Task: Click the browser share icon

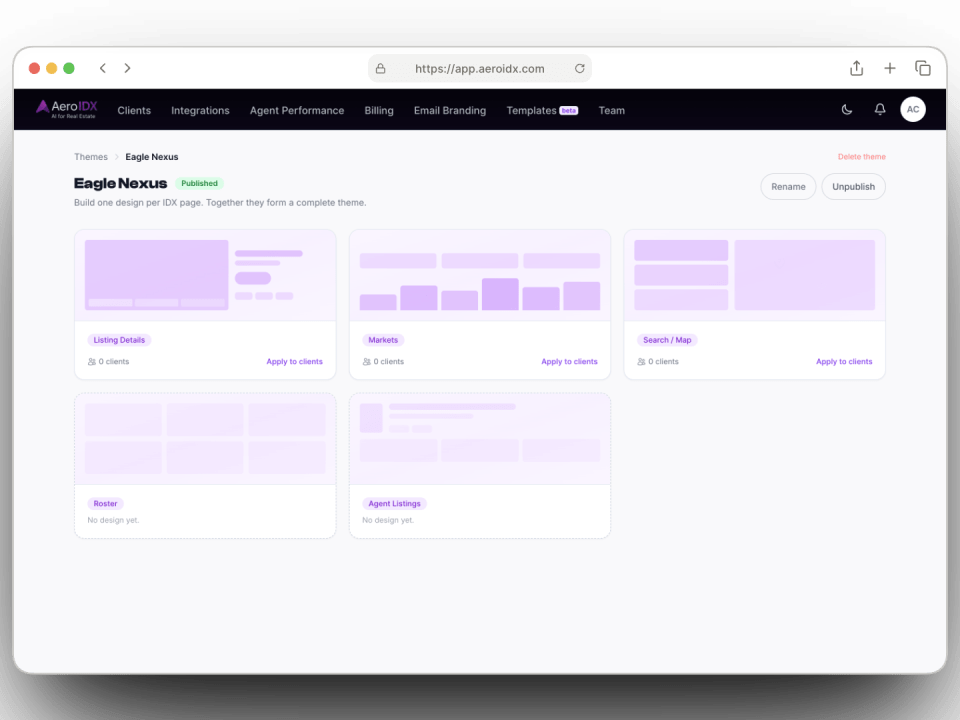Action: 857,68
